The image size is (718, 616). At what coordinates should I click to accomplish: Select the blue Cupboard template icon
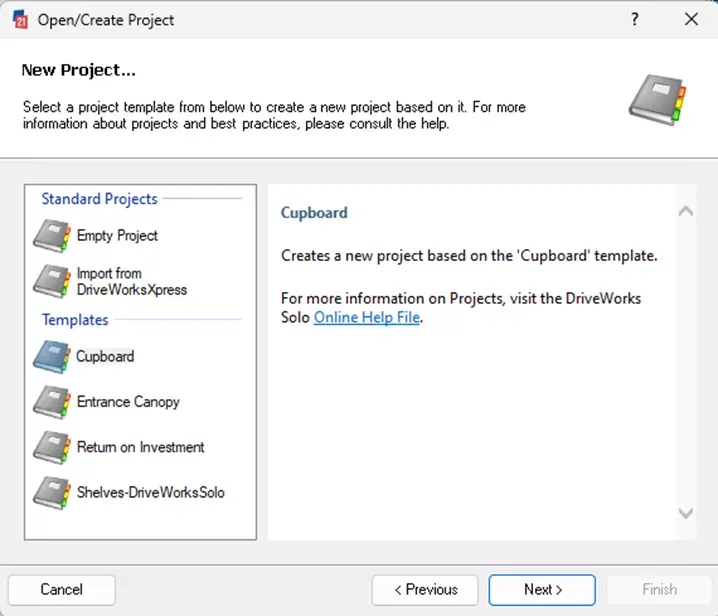[x=52, y=357]
